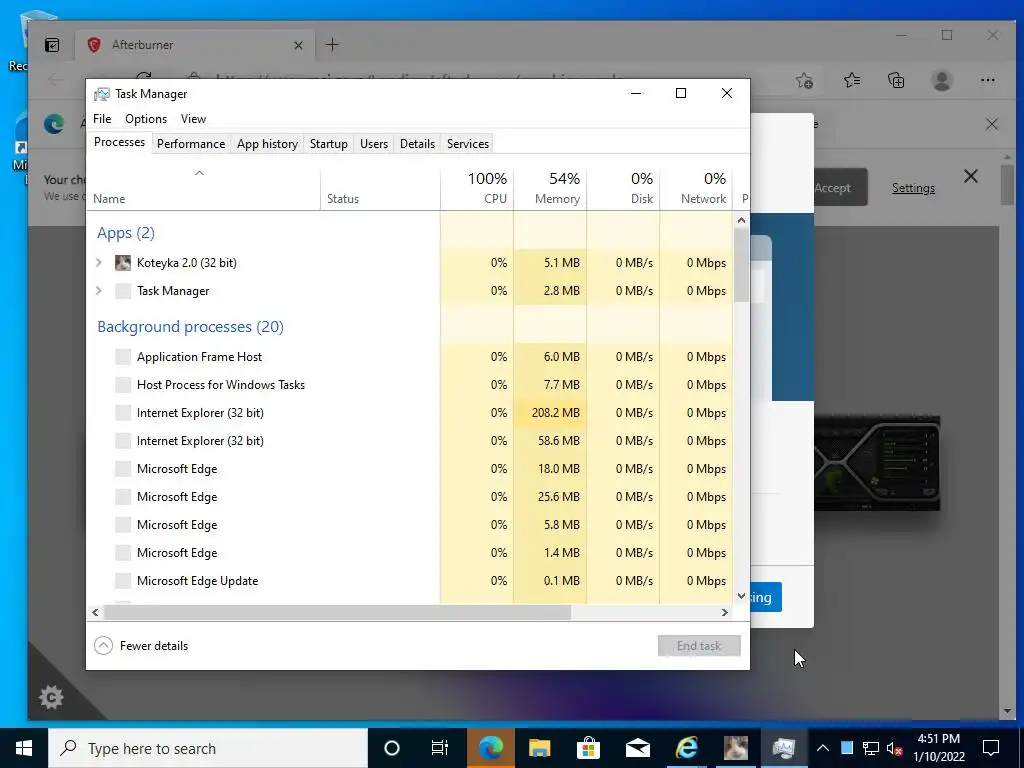The height and width of the screenshot is (768, 1024).
Task: Click settings gear in page corner
Action: 52,697
